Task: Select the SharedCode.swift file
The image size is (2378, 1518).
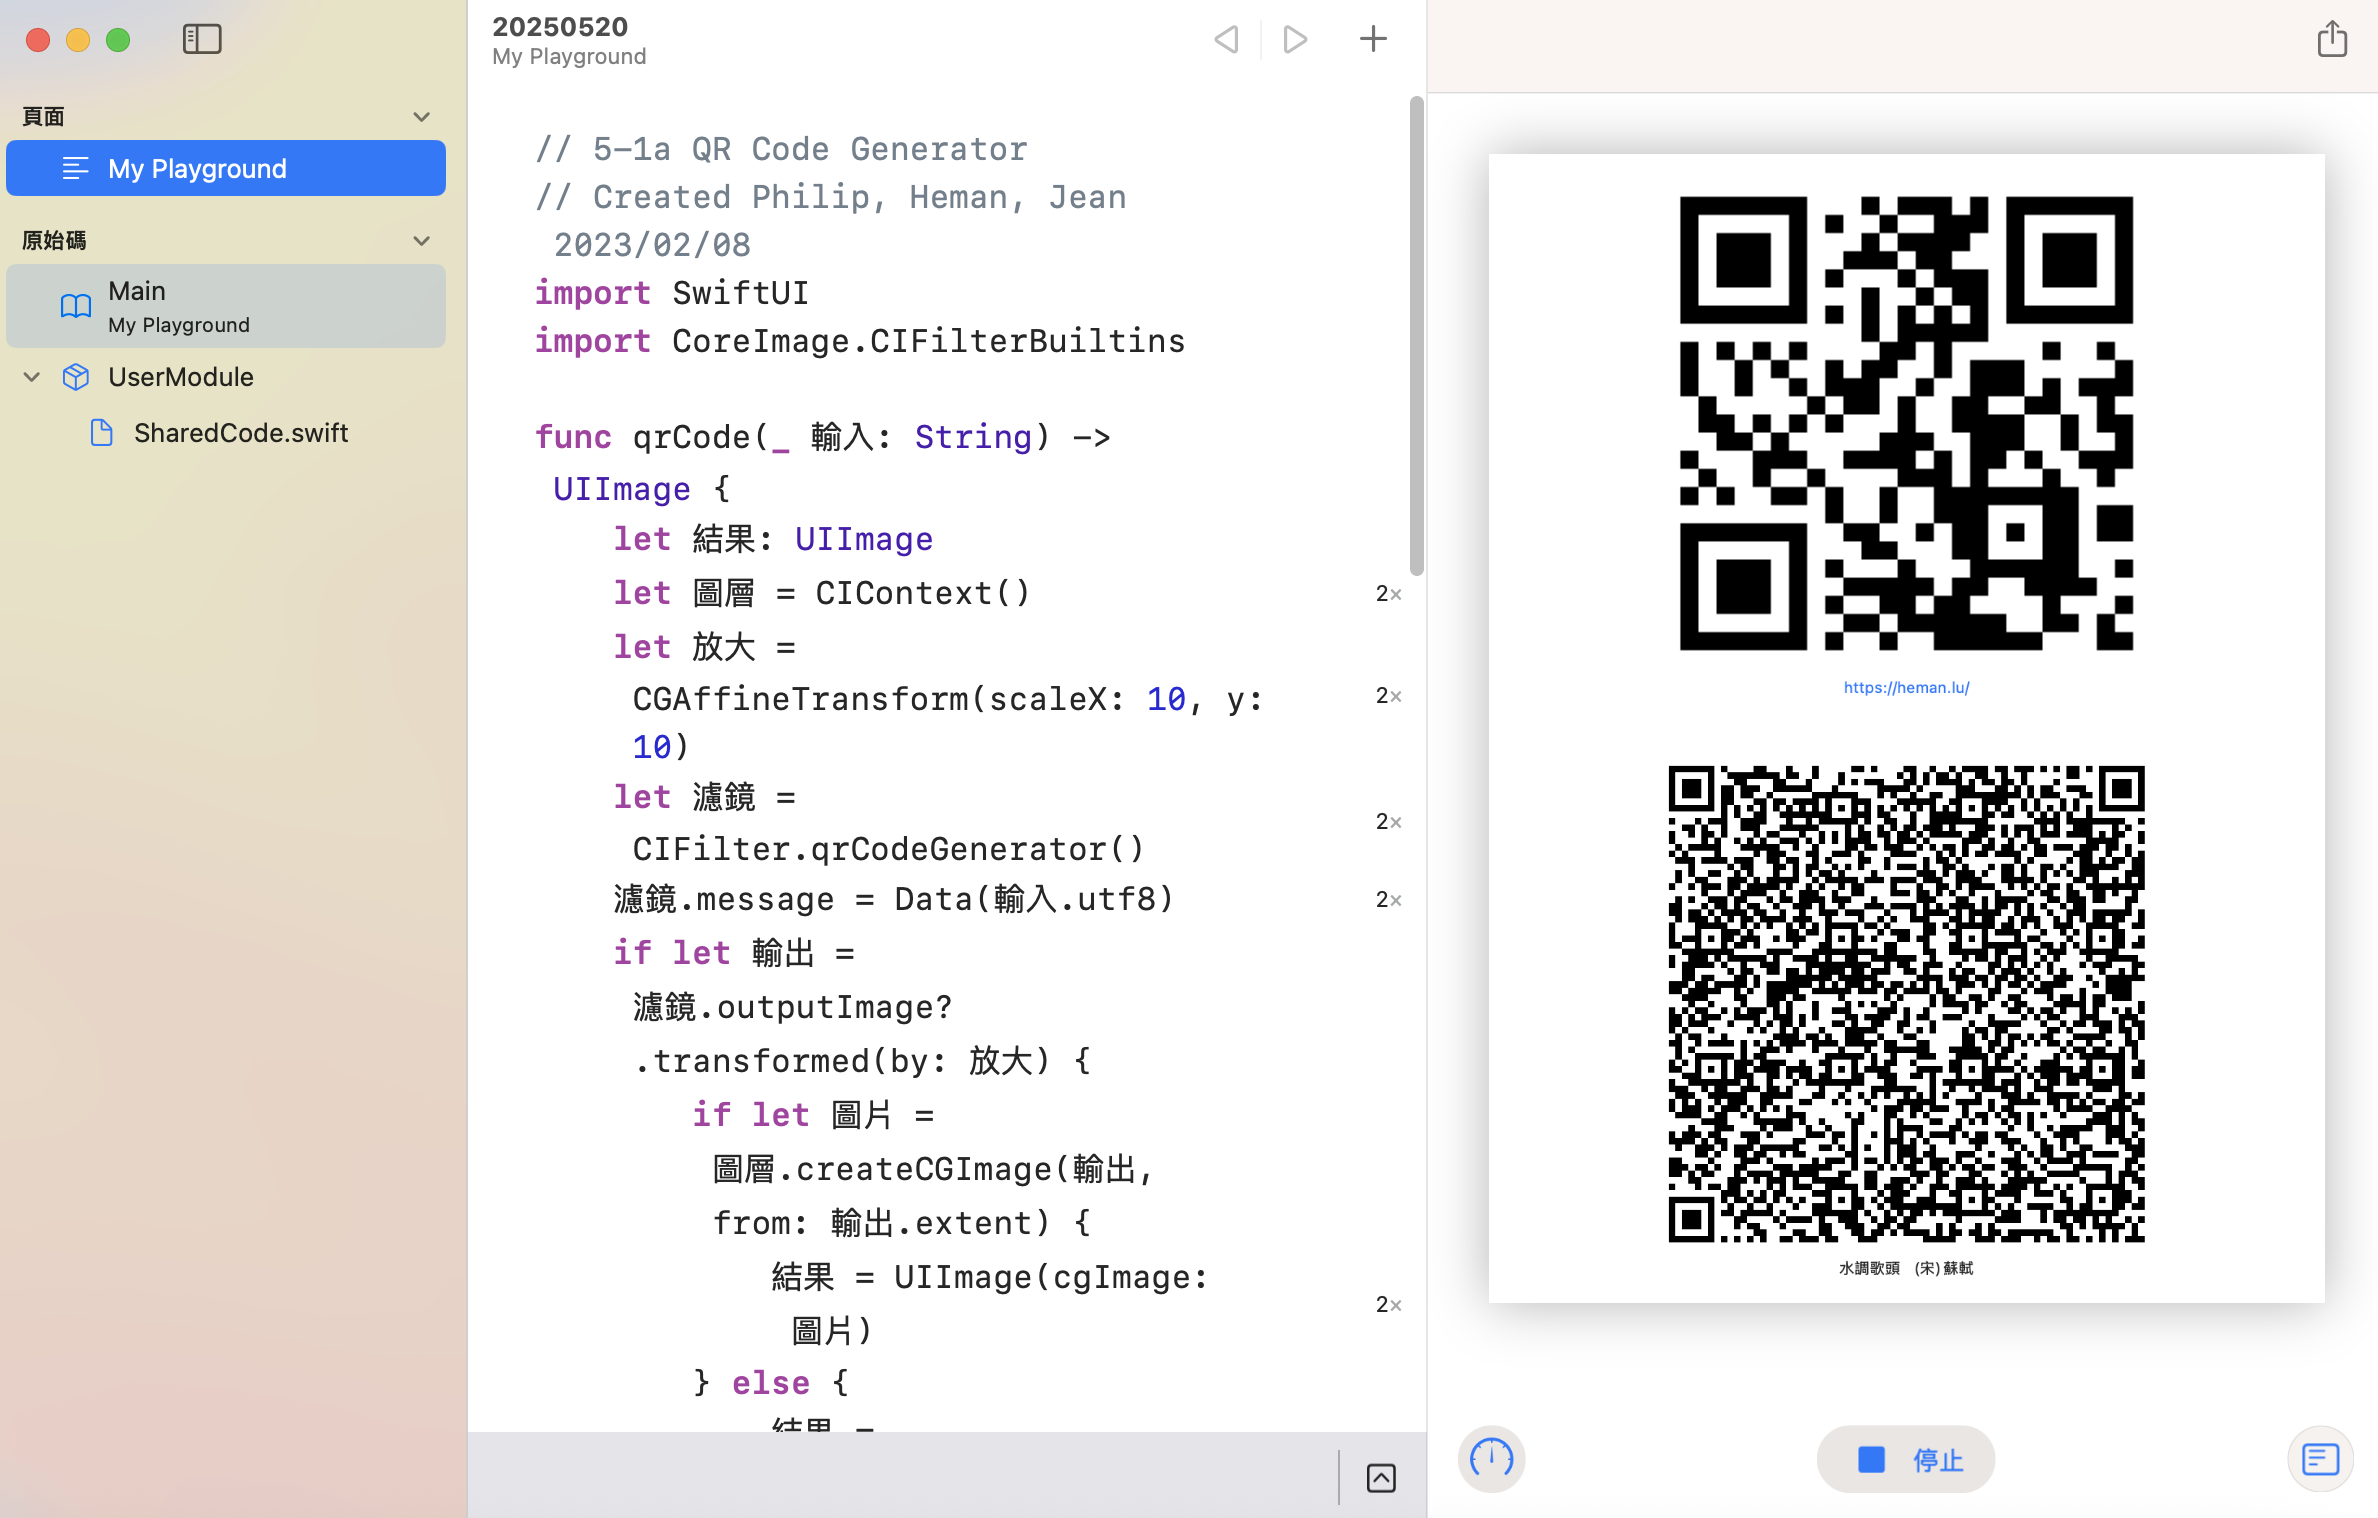Action: tap(240, 432)
